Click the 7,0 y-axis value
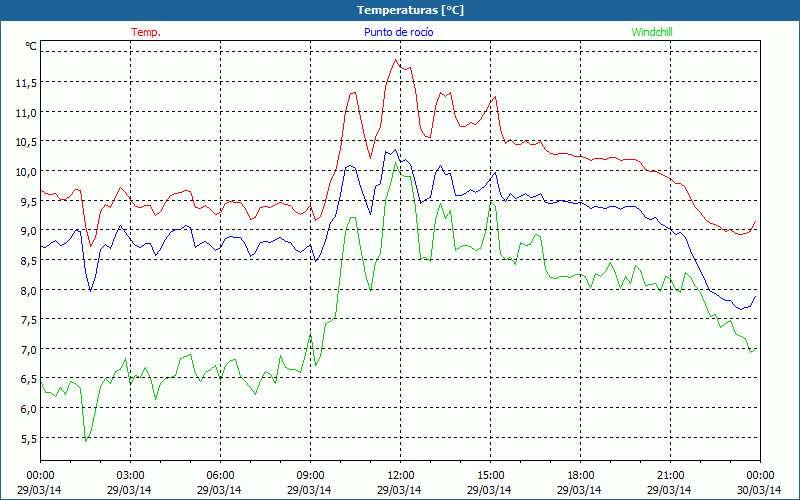Viewport: 800px width, 500px height. pos(28,350)
